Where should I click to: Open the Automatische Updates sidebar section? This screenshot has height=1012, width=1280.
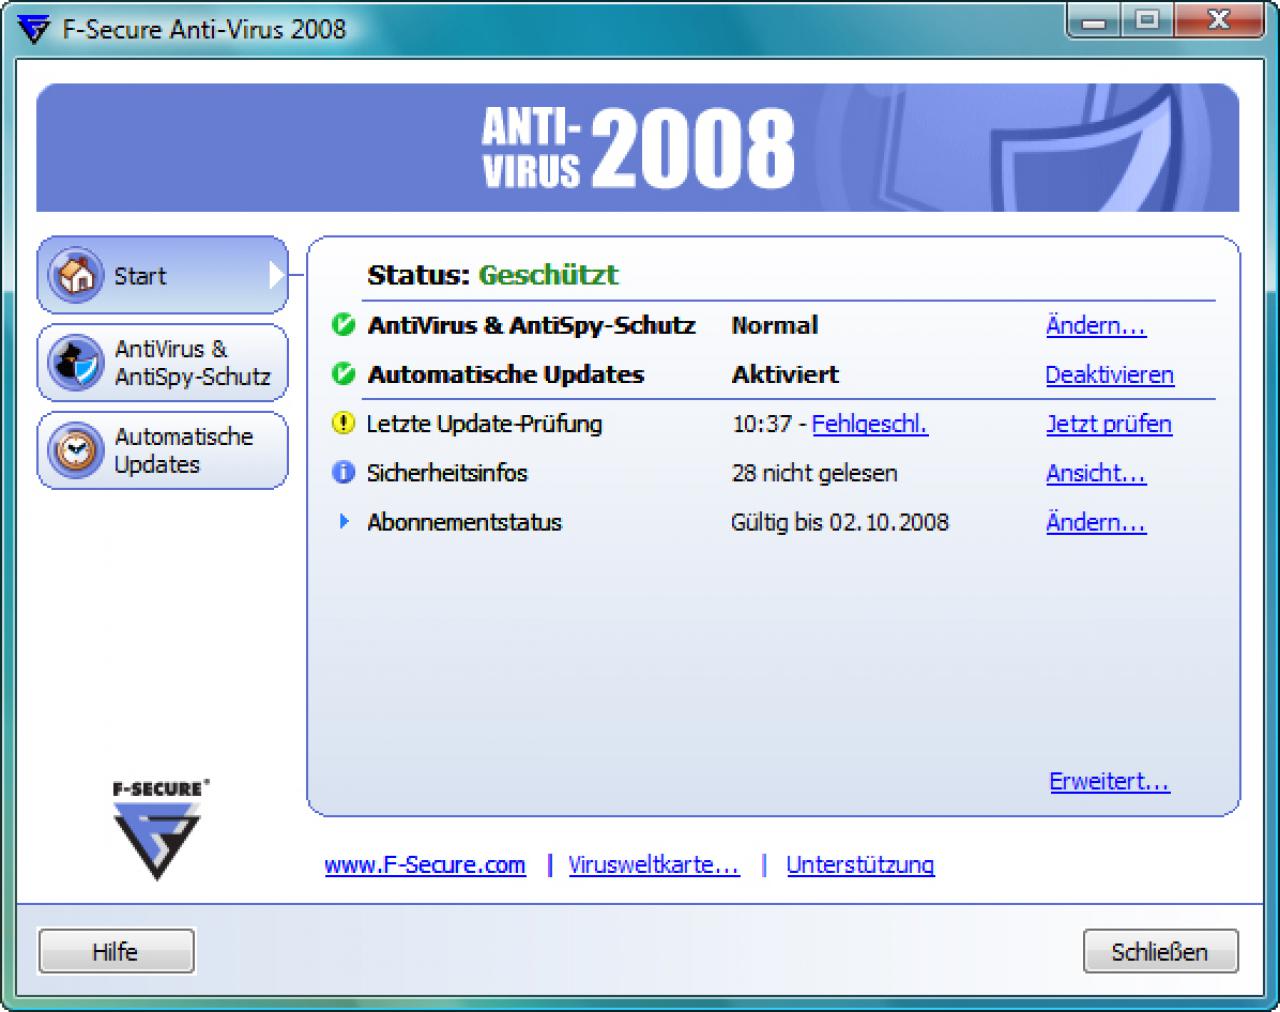click(162, 451)
